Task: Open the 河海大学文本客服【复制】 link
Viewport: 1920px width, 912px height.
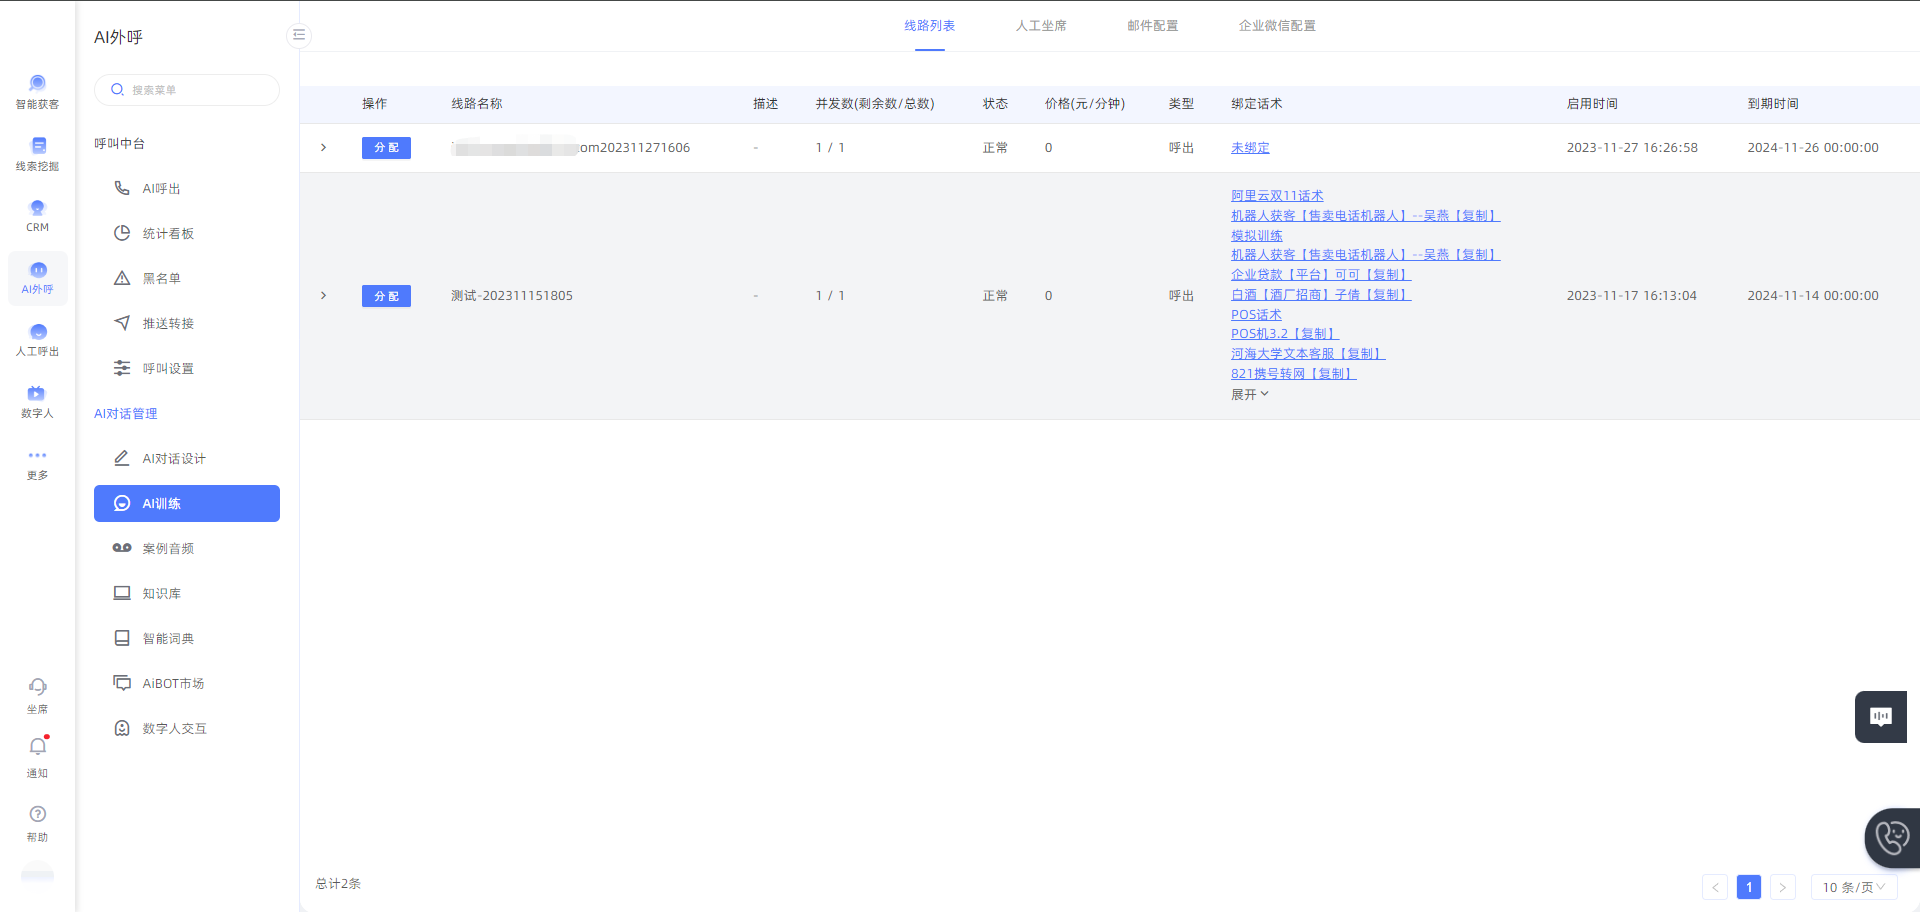Action: (x=1308, y=354)
